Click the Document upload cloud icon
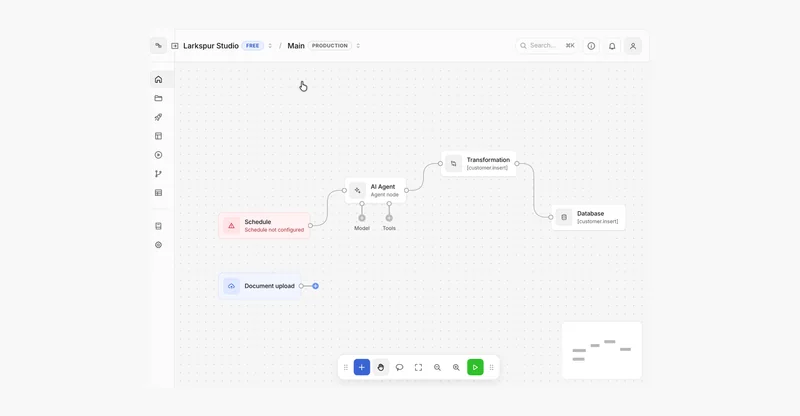This screenshot has height=416, width=800. 231,286
